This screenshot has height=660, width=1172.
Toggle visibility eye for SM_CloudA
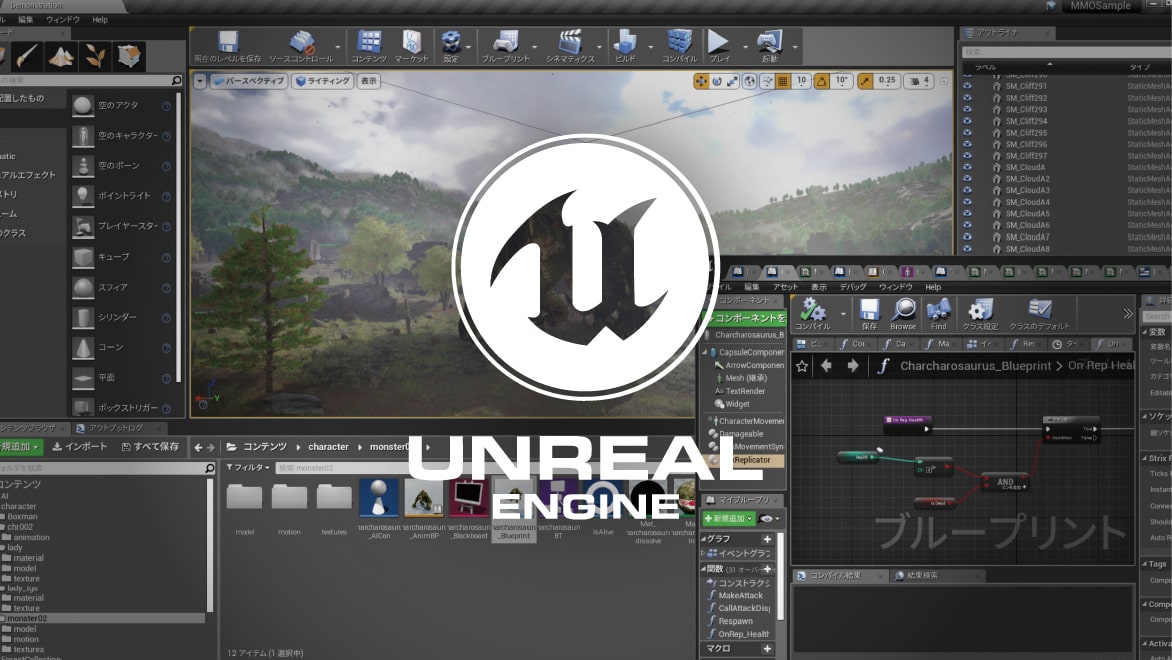pyautogui.click(x=967, y=168)
